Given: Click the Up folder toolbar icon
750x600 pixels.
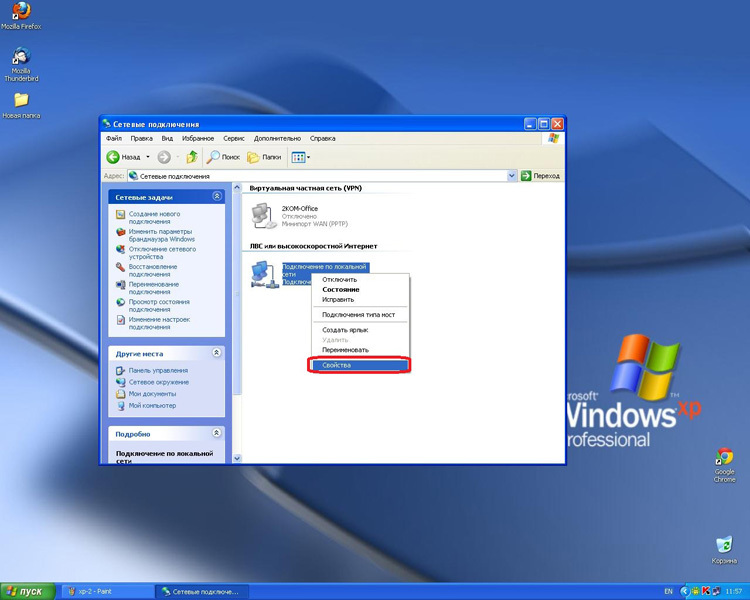Looking at the screenshot, I should [192, 157].
